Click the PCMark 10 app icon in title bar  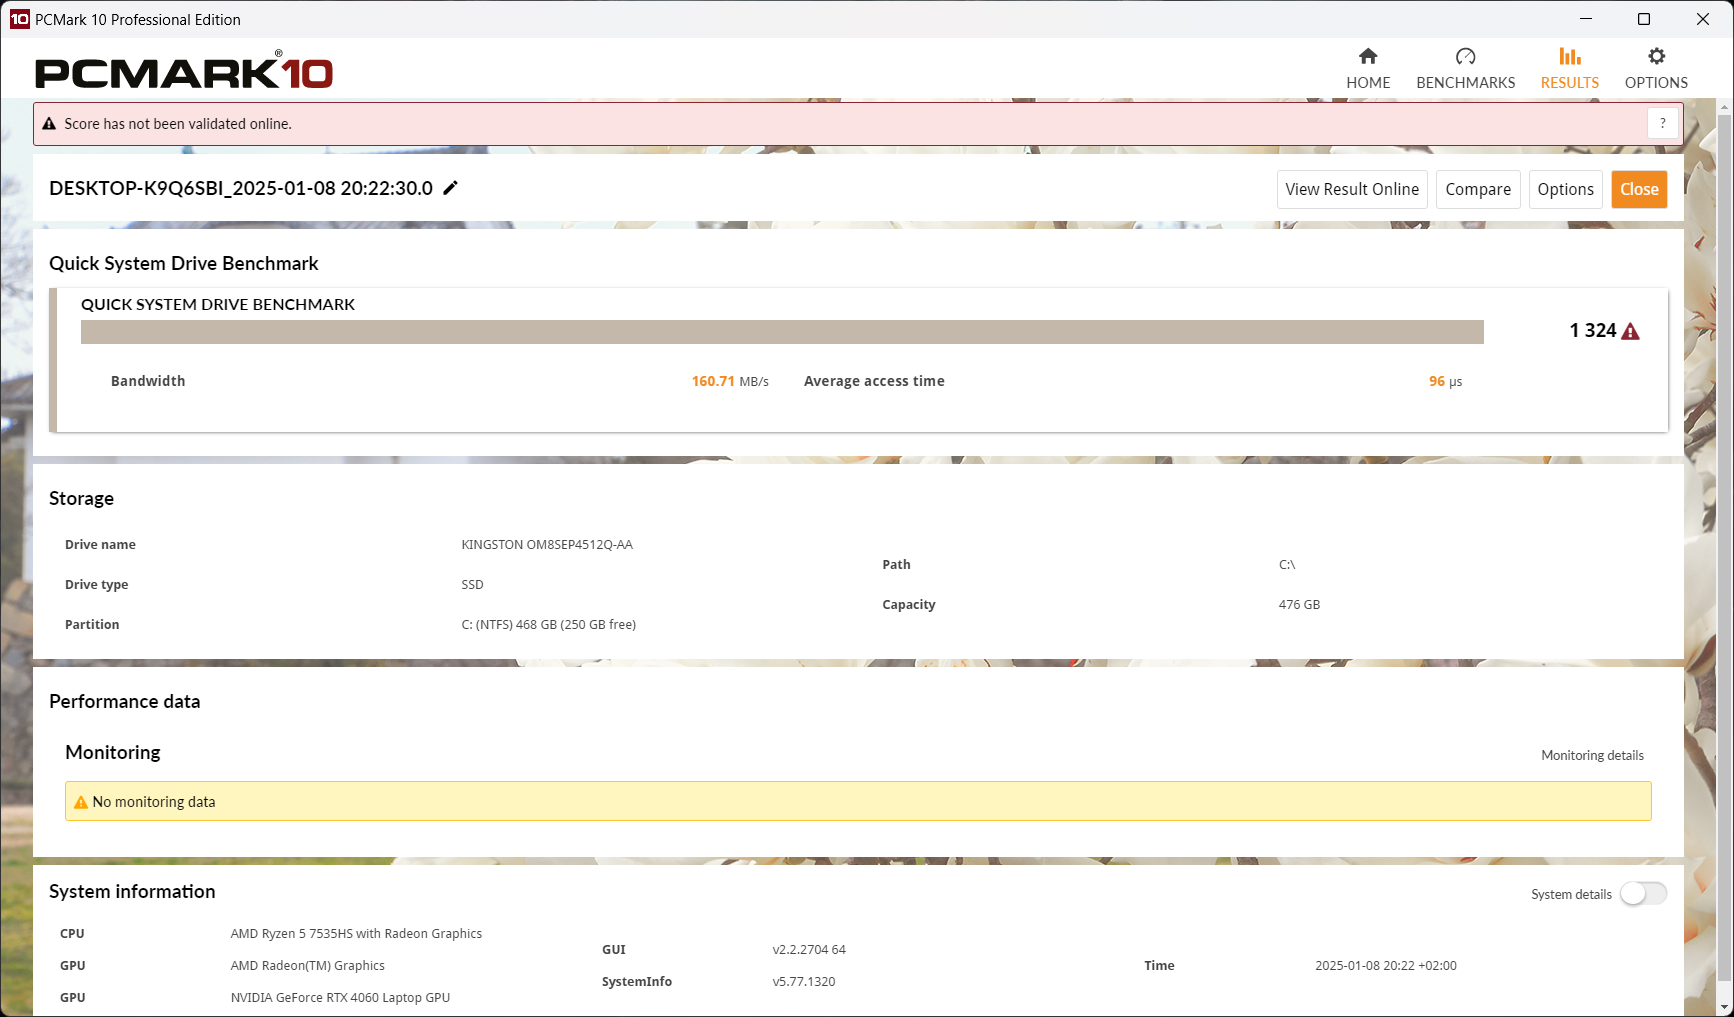pyautogui.click(x=19, y=19)
